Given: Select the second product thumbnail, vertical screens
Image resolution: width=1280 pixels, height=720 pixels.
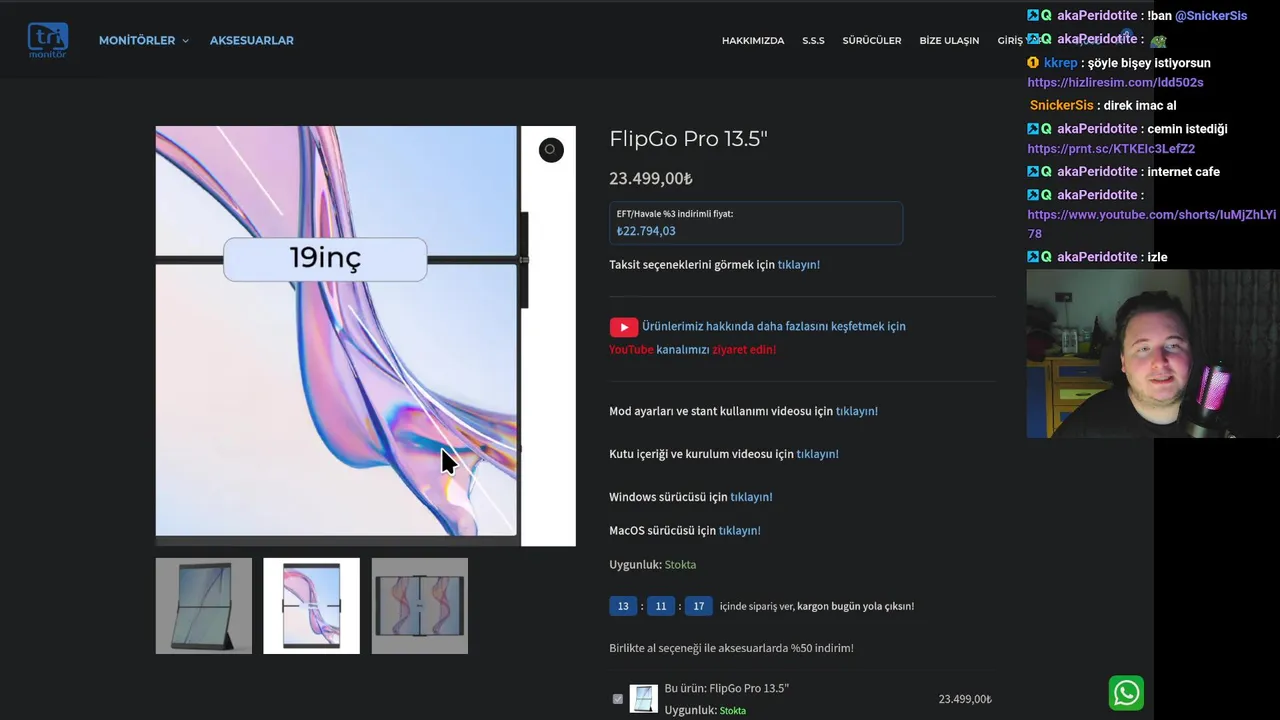Looking at the screenshot, I should click(311, 606).
